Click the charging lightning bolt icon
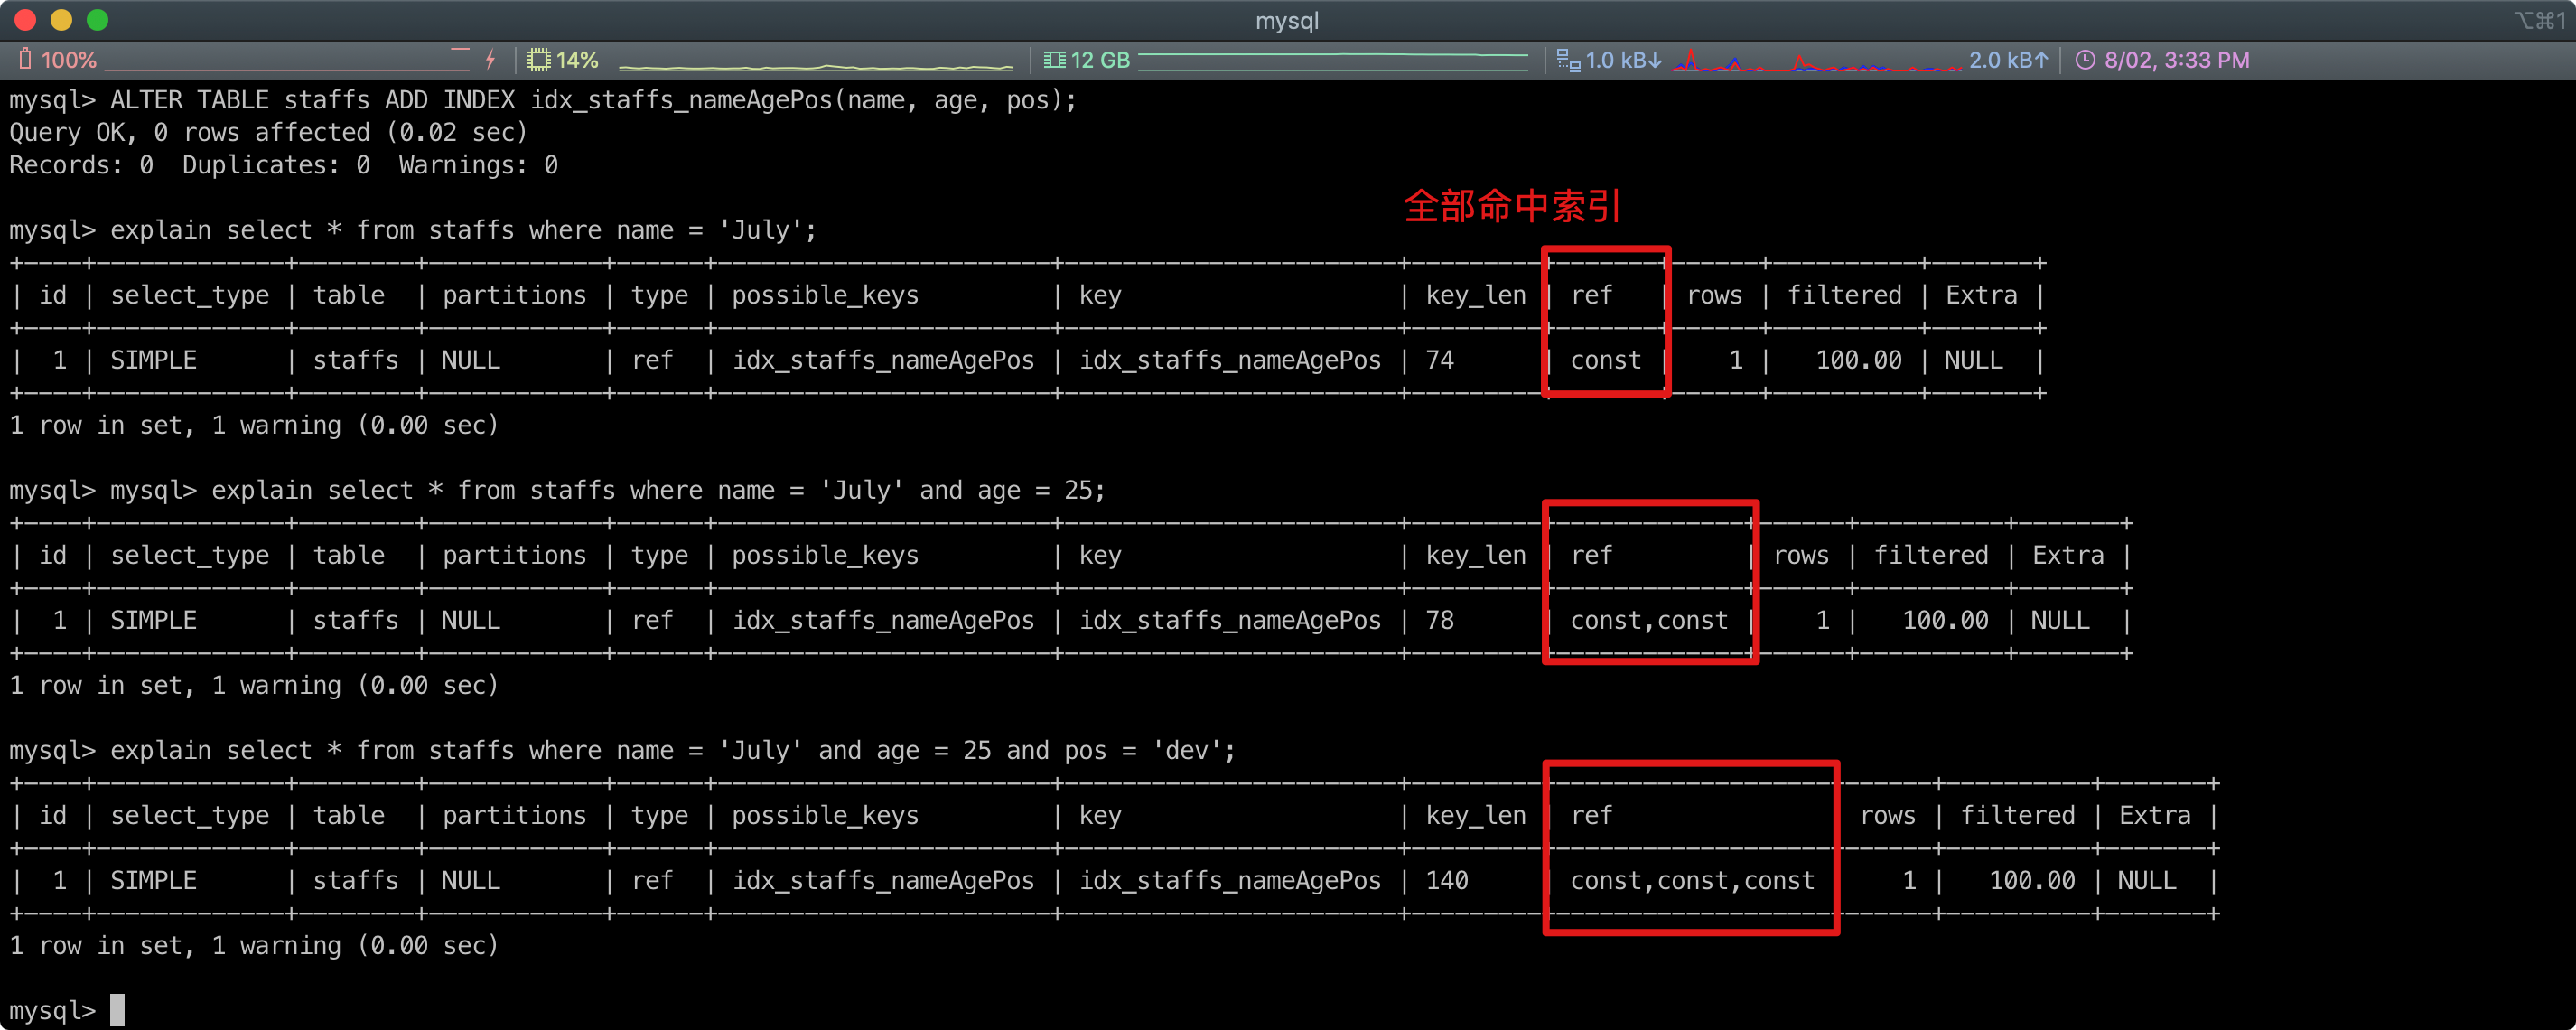Screen dimensions: 2576x1030 (x=490, y=60)
